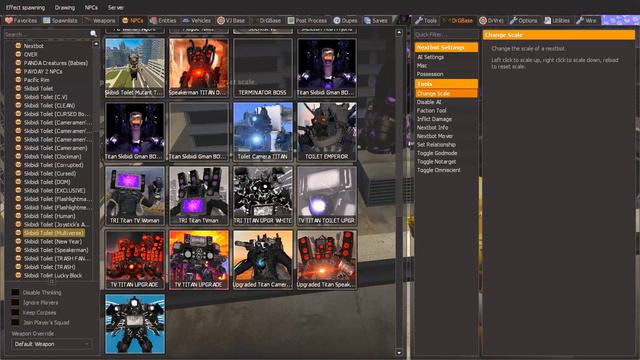Open the Entities tab
Screen dimensions: 640x360
click(x=163, y=20)
